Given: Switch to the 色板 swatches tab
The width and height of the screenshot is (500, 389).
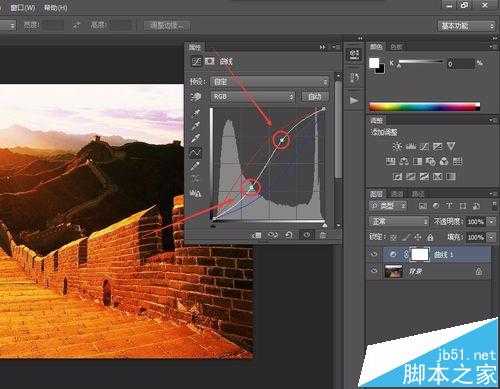Looking at the screenshot, I should pos(396,47).
